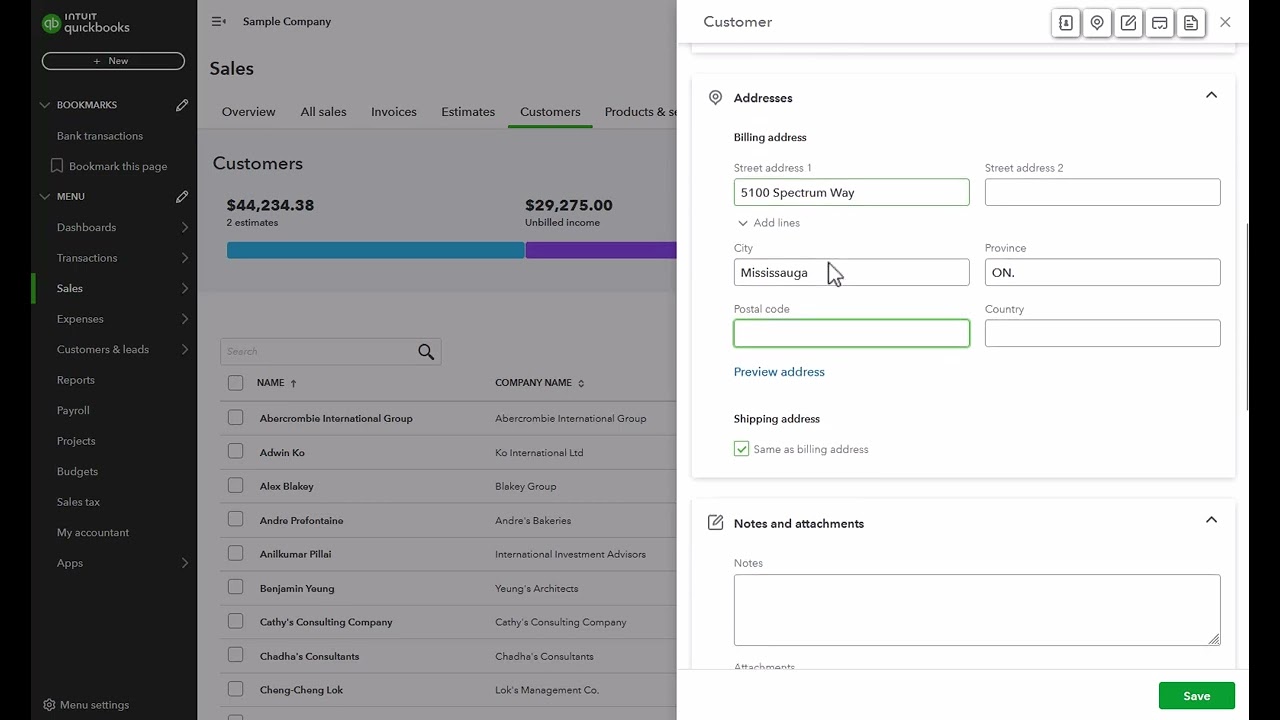
Task: Expand Add lines under street address
Action: tap(769, 223)
